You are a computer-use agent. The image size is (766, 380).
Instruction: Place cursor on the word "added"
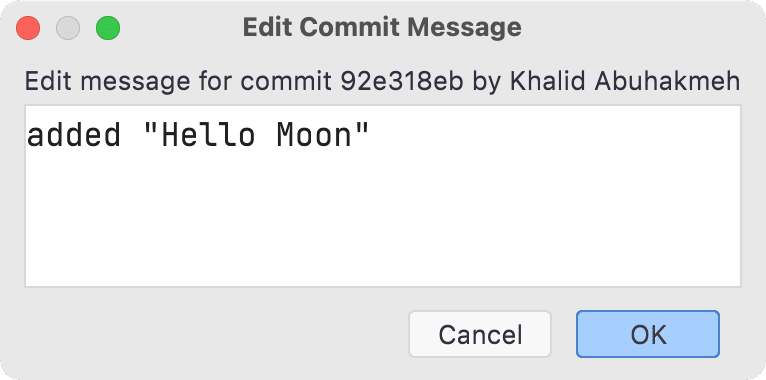coord(73,135)
